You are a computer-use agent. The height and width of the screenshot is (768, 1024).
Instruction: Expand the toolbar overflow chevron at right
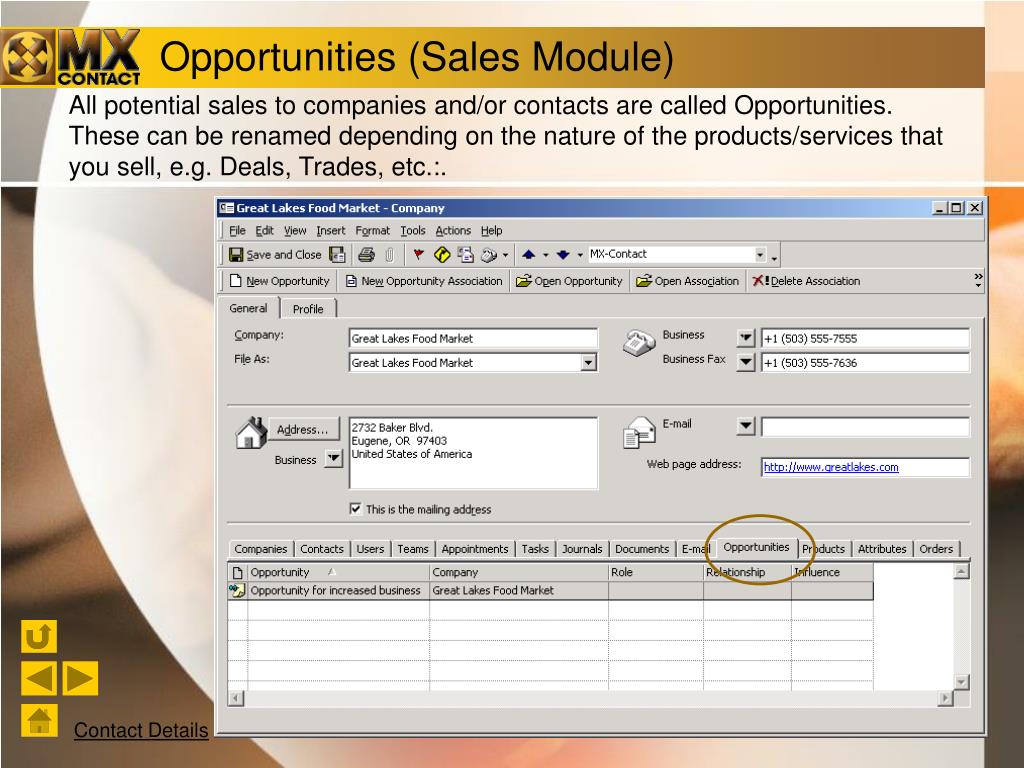coord(978,281)
